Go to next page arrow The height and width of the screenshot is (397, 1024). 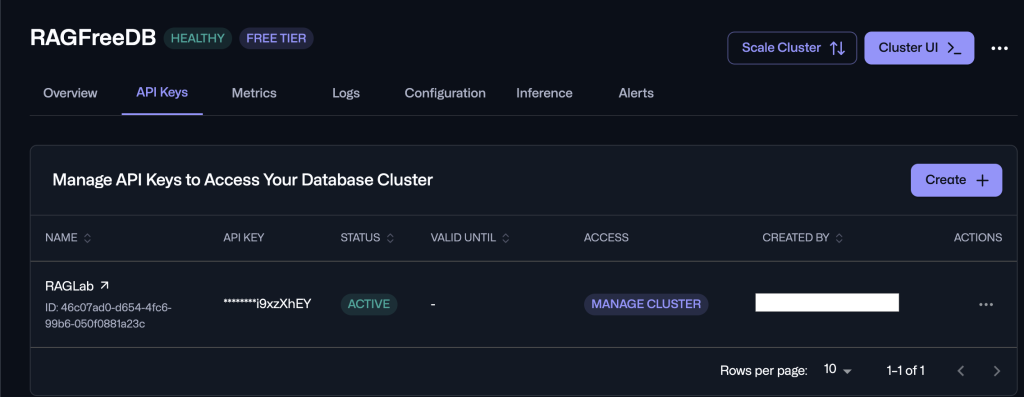click(x=997, y=371)
